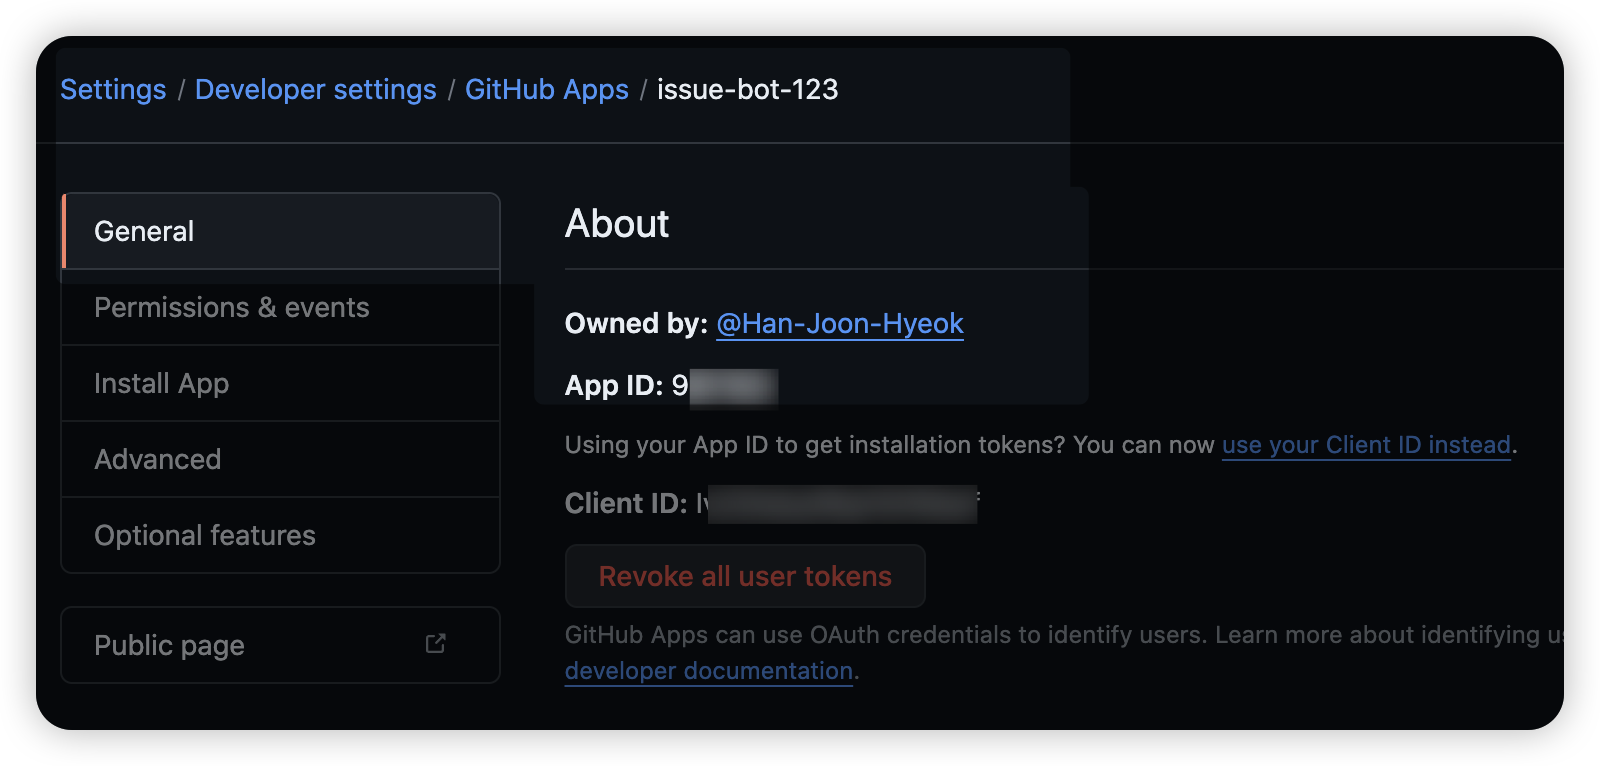Viewport: 1600px width, 766px height.
Task: Go to the Advanced sidebar item
Action: click(280, 460)
